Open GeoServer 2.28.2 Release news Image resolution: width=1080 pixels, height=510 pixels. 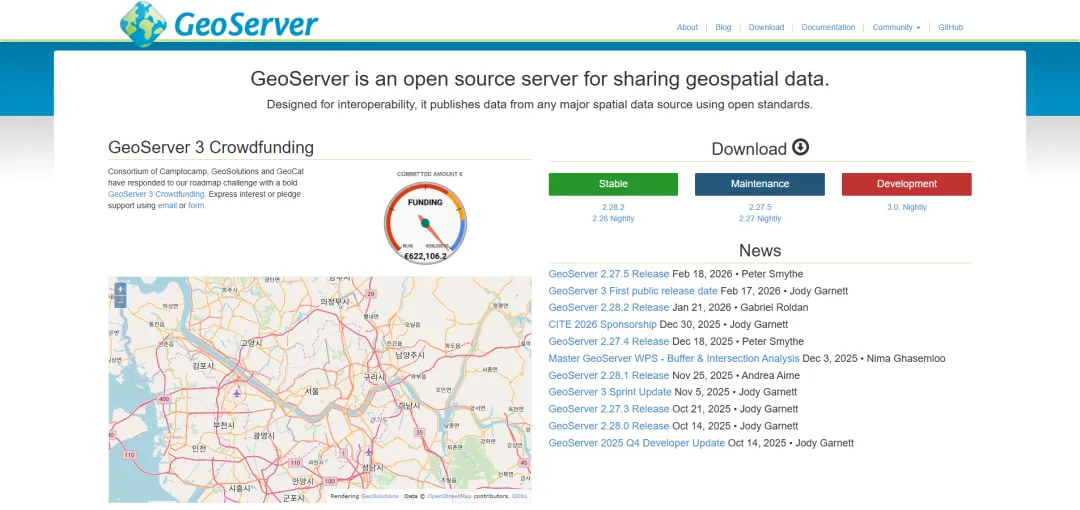click(x=609, y=307)
